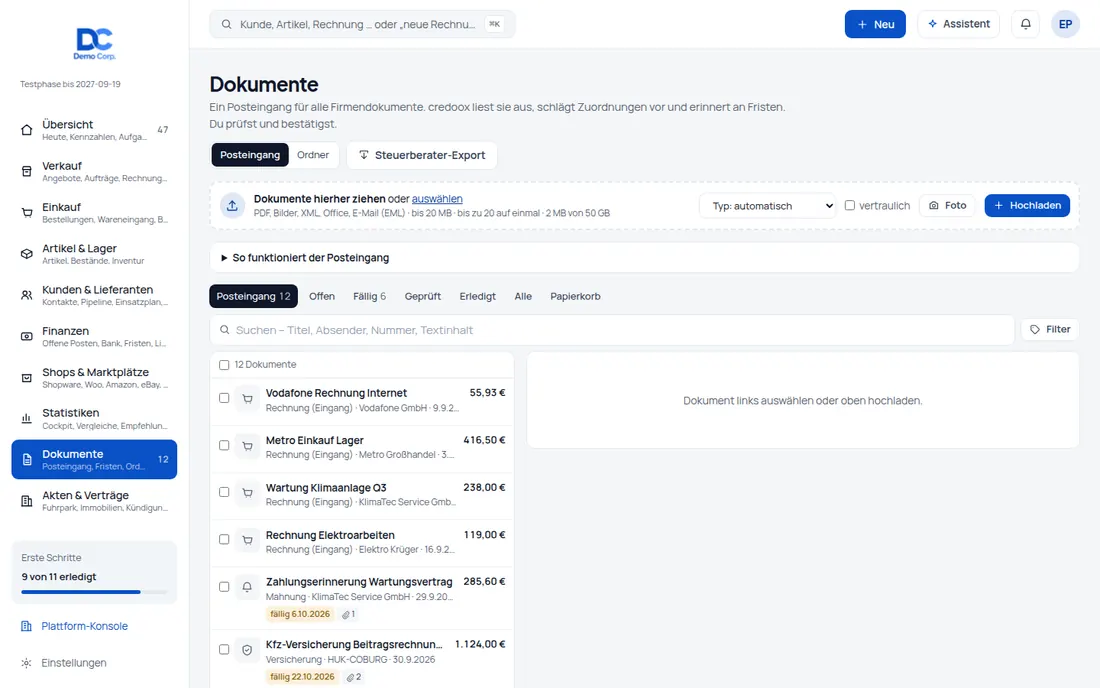The image size is (1100, 688).
Task: Click the cart icon of Vodafone Rechnung Internet
Action: (x=248, y=399)
